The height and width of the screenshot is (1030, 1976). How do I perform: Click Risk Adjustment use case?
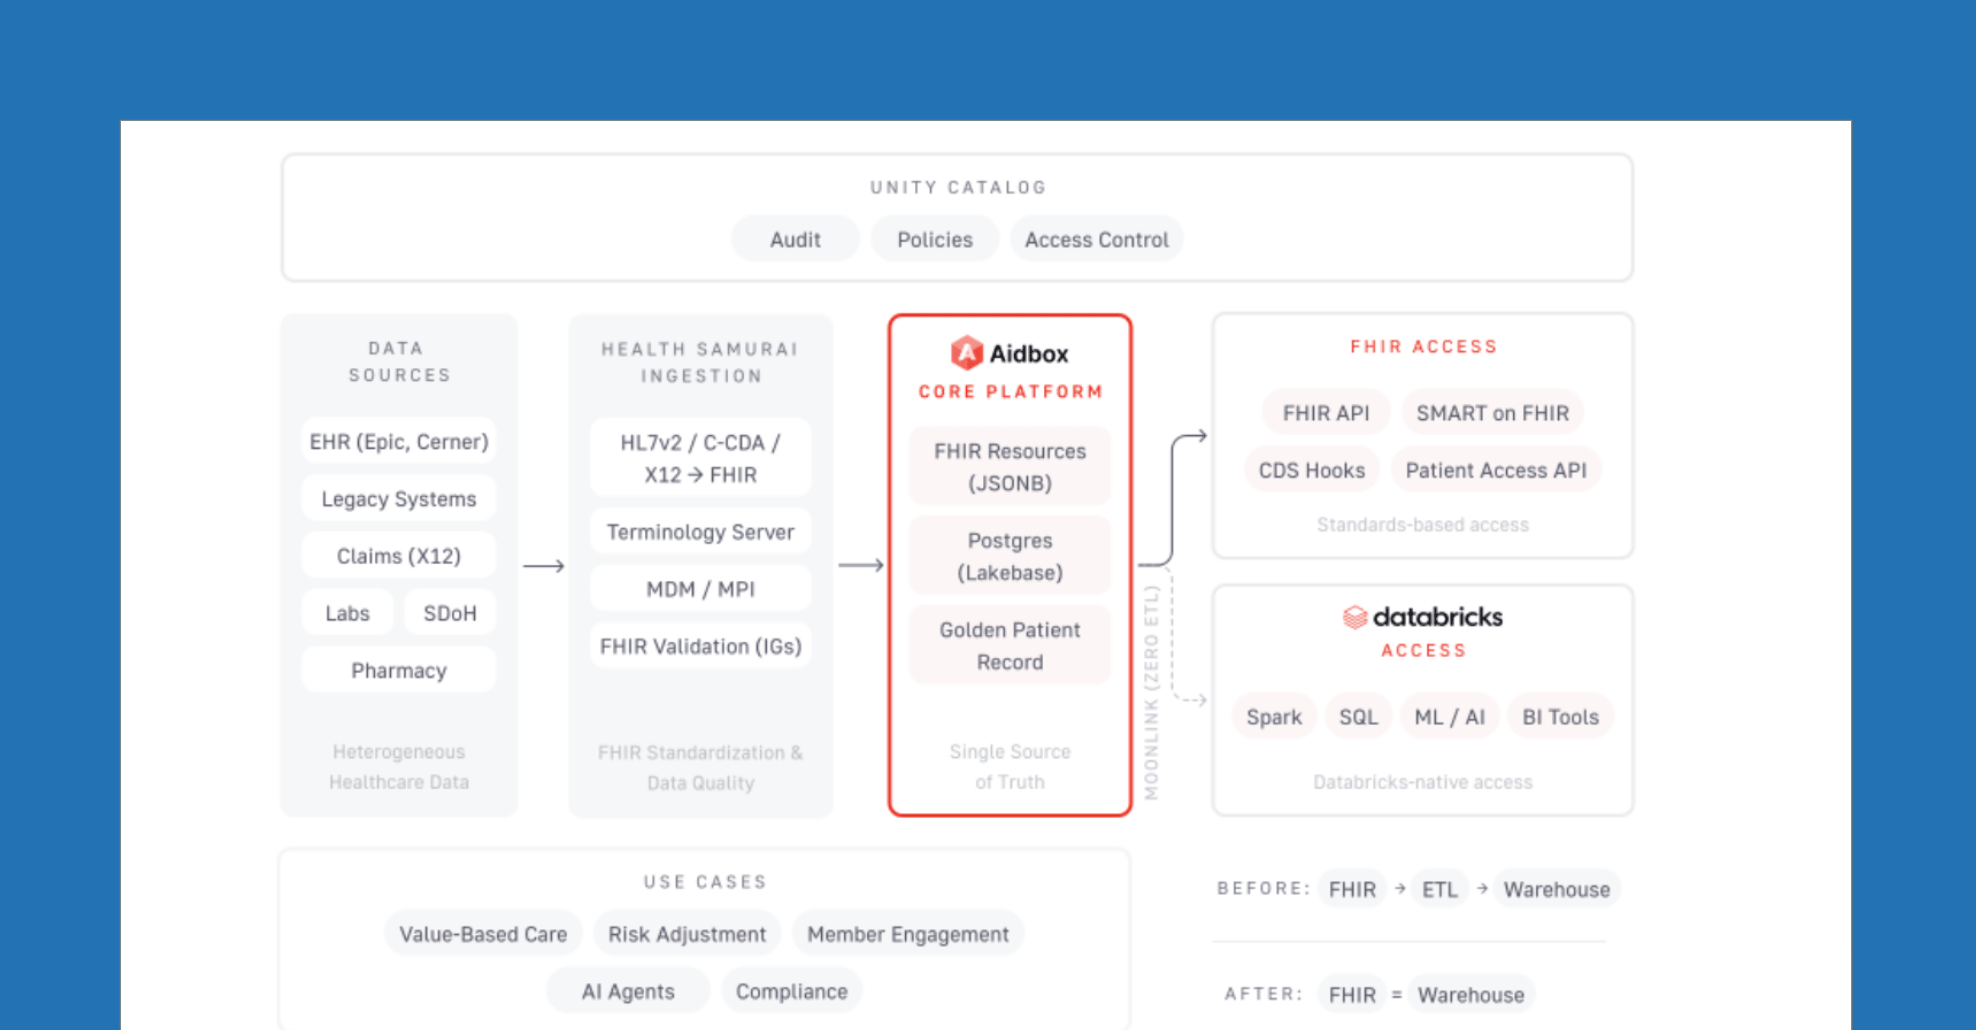tap(687, 933)
